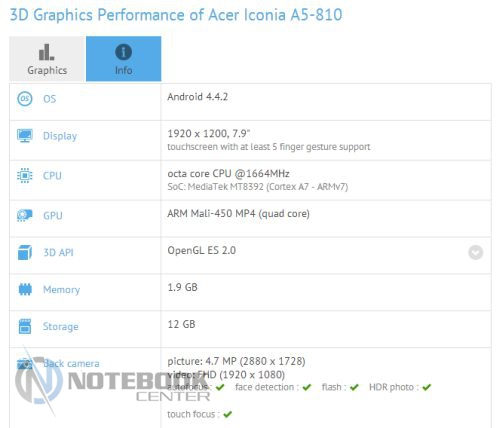Click the page title Acer Iconia A5-810
The width and height of the screenshot is (500, 428).
[275, 15]
